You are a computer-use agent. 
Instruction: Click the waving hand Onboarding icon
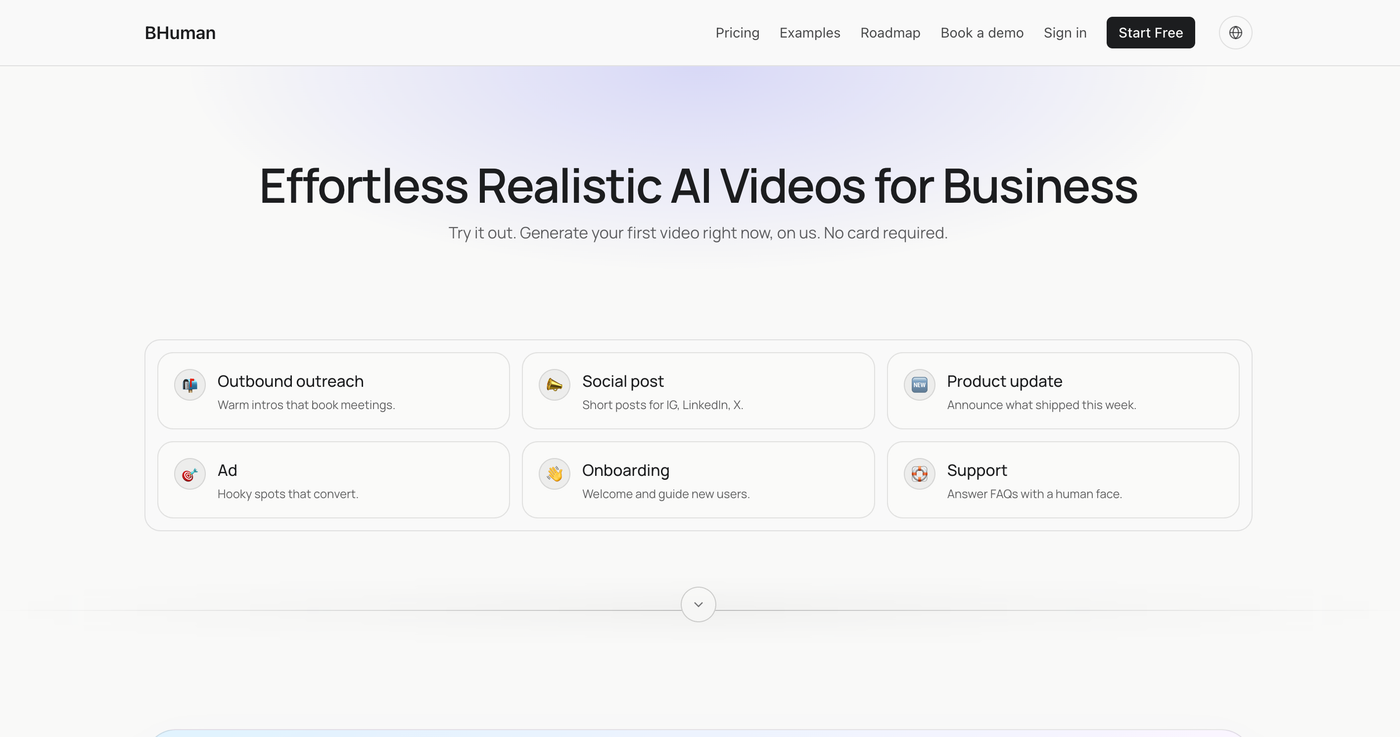point(554,474)
